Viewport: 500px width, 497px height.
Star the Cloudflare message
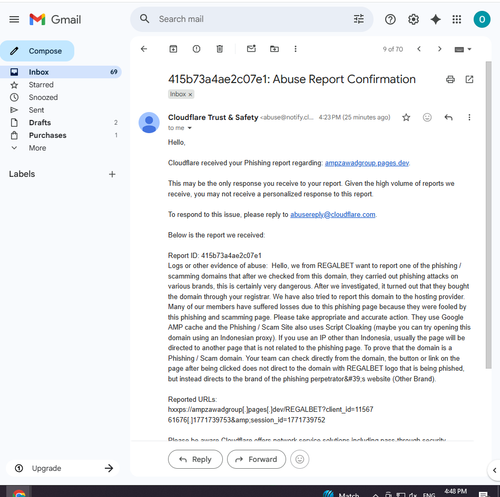pos(406,117)
